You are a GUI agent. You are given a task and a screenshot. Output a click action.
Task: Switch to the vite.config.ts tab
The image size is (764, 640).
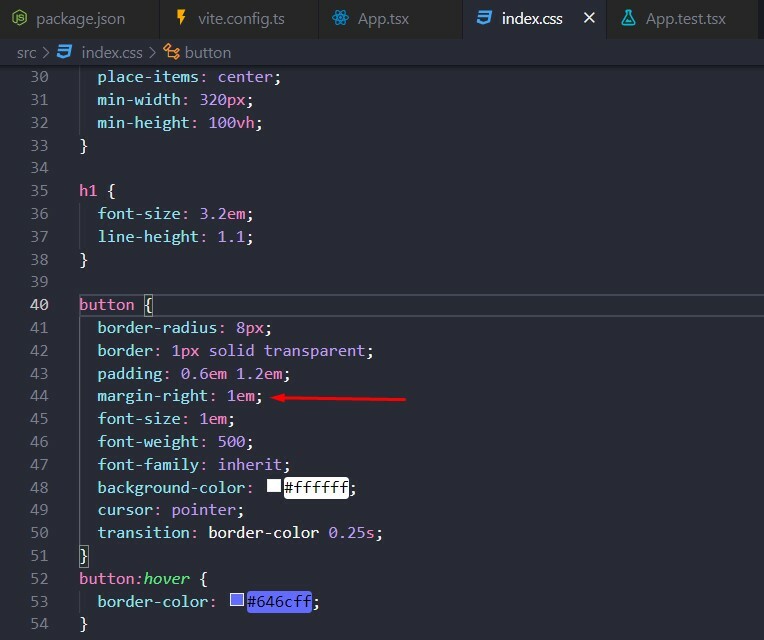tap(239, 19)
